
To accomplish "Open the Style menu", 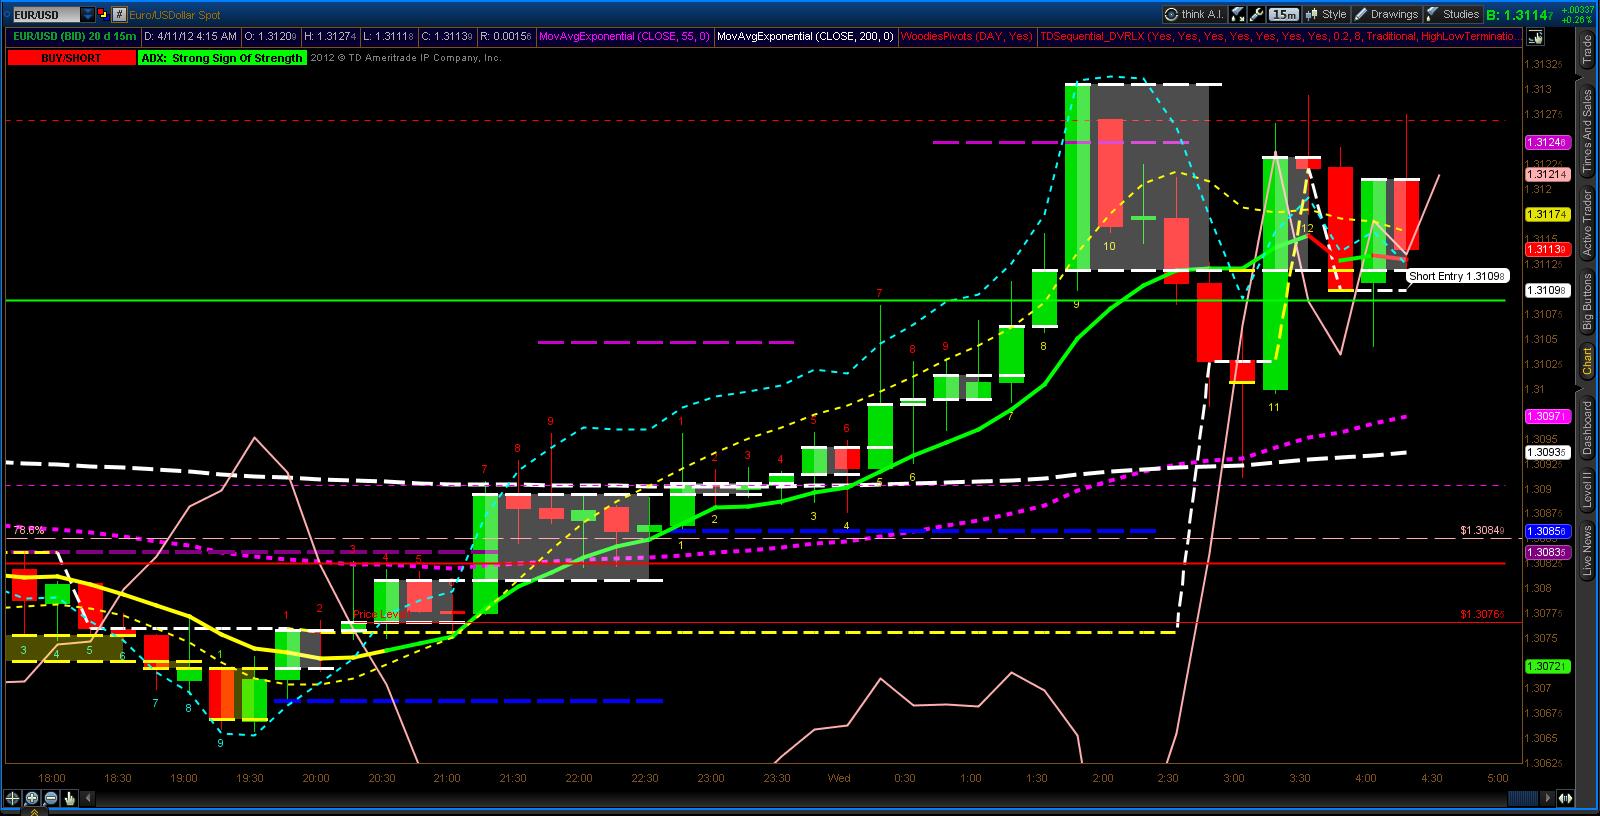I will [1326, 14].
